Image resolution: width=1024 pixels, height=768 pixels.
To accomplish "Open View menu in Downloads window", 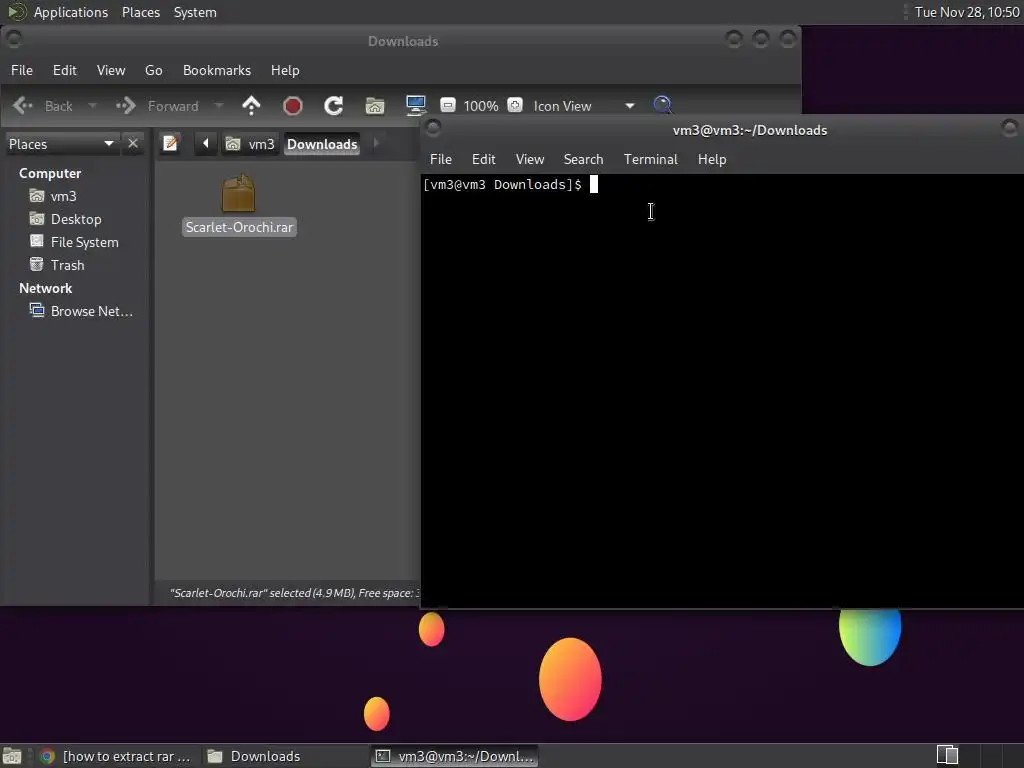I will click(110, 70).
